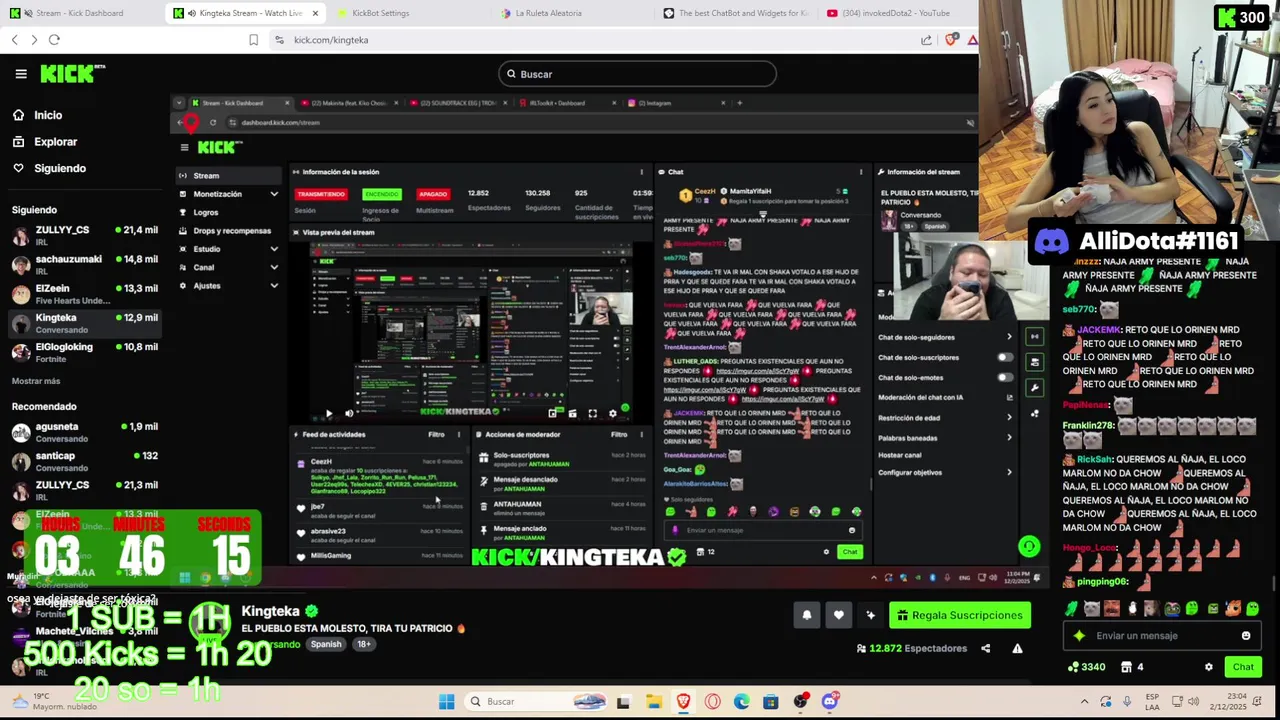Screen dimensions: 1280x720
Task: Open the ElZeein followed channel
Action: 85,294
